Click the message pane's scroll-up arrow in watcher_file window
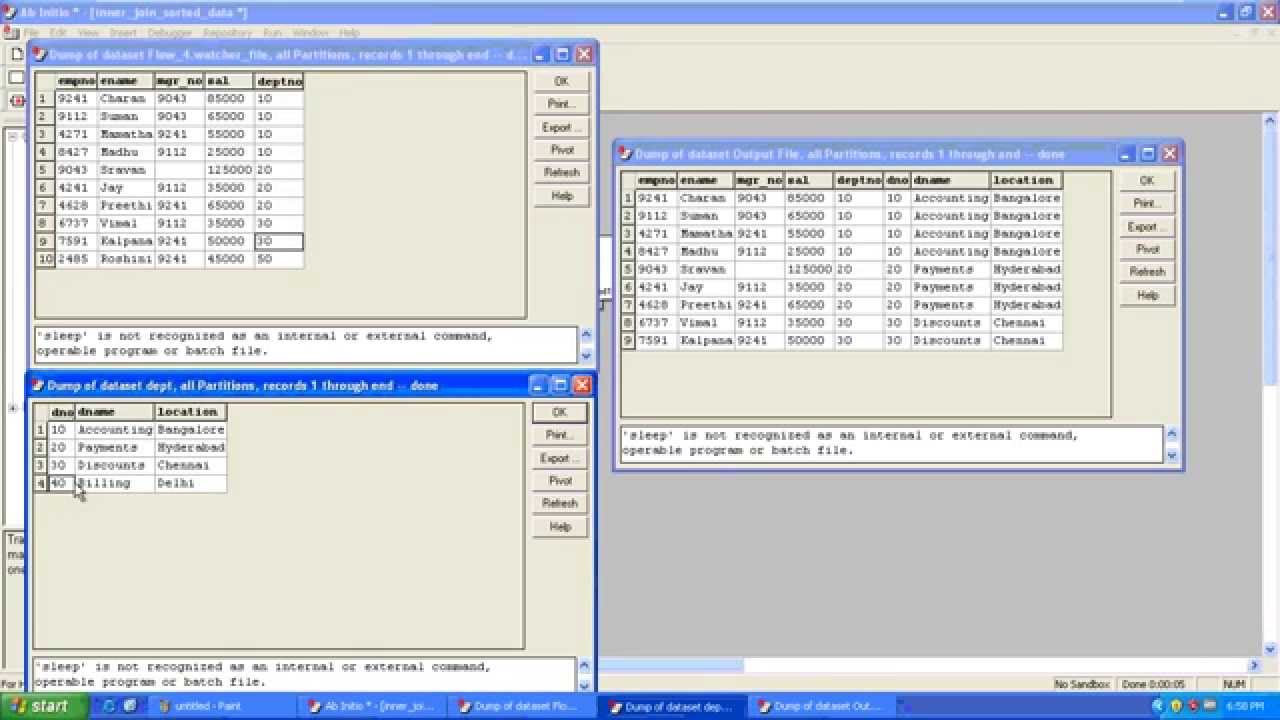 pyautogui.click(x=587, y=334)
